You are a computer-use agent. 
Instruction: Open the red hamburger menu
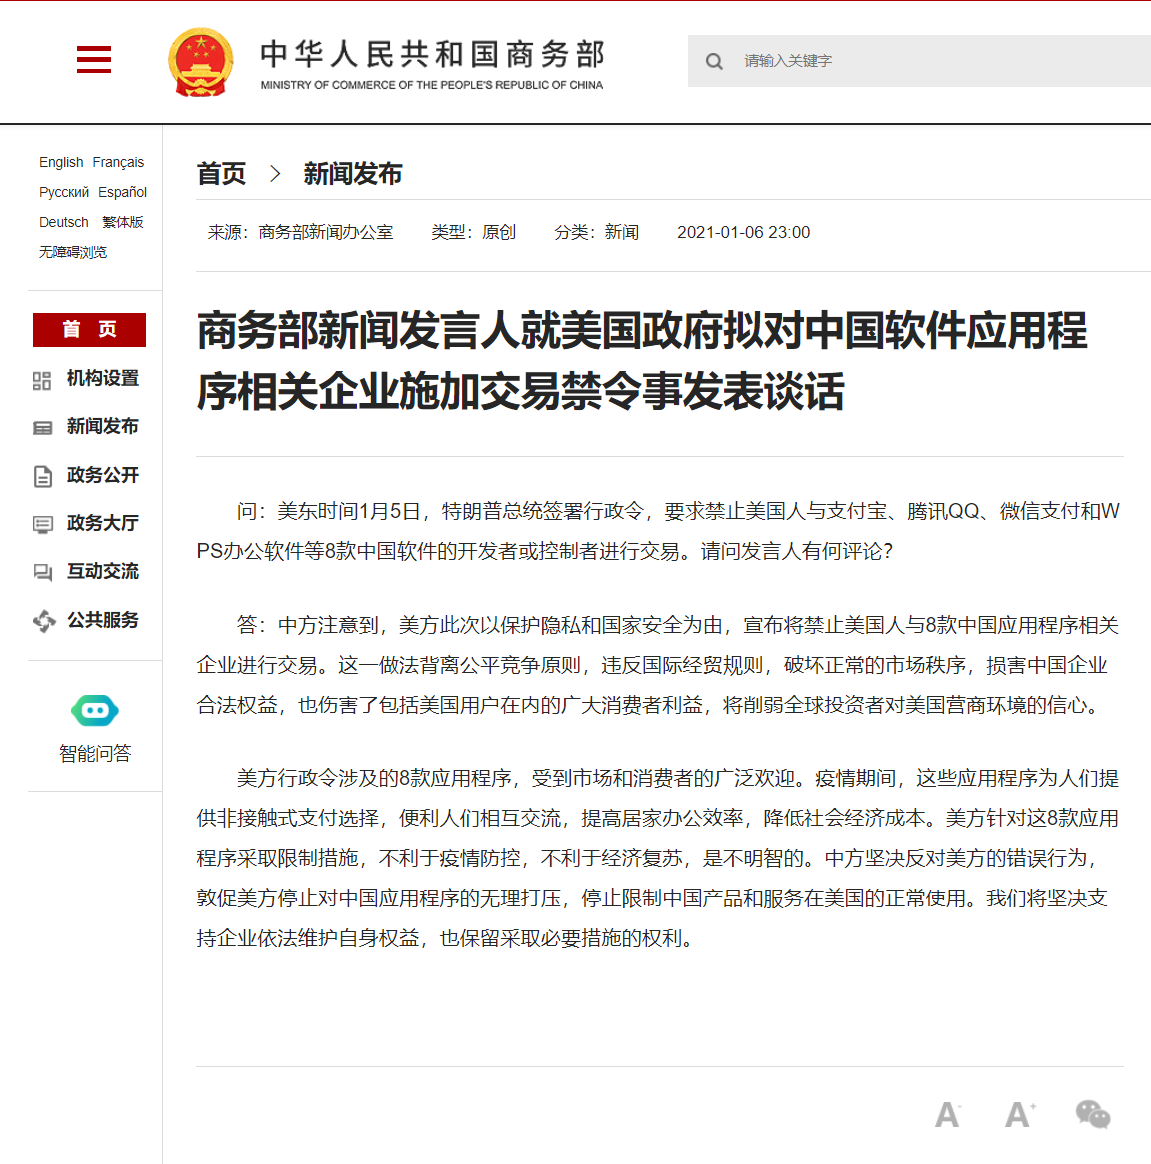click(x=94, y=60)
